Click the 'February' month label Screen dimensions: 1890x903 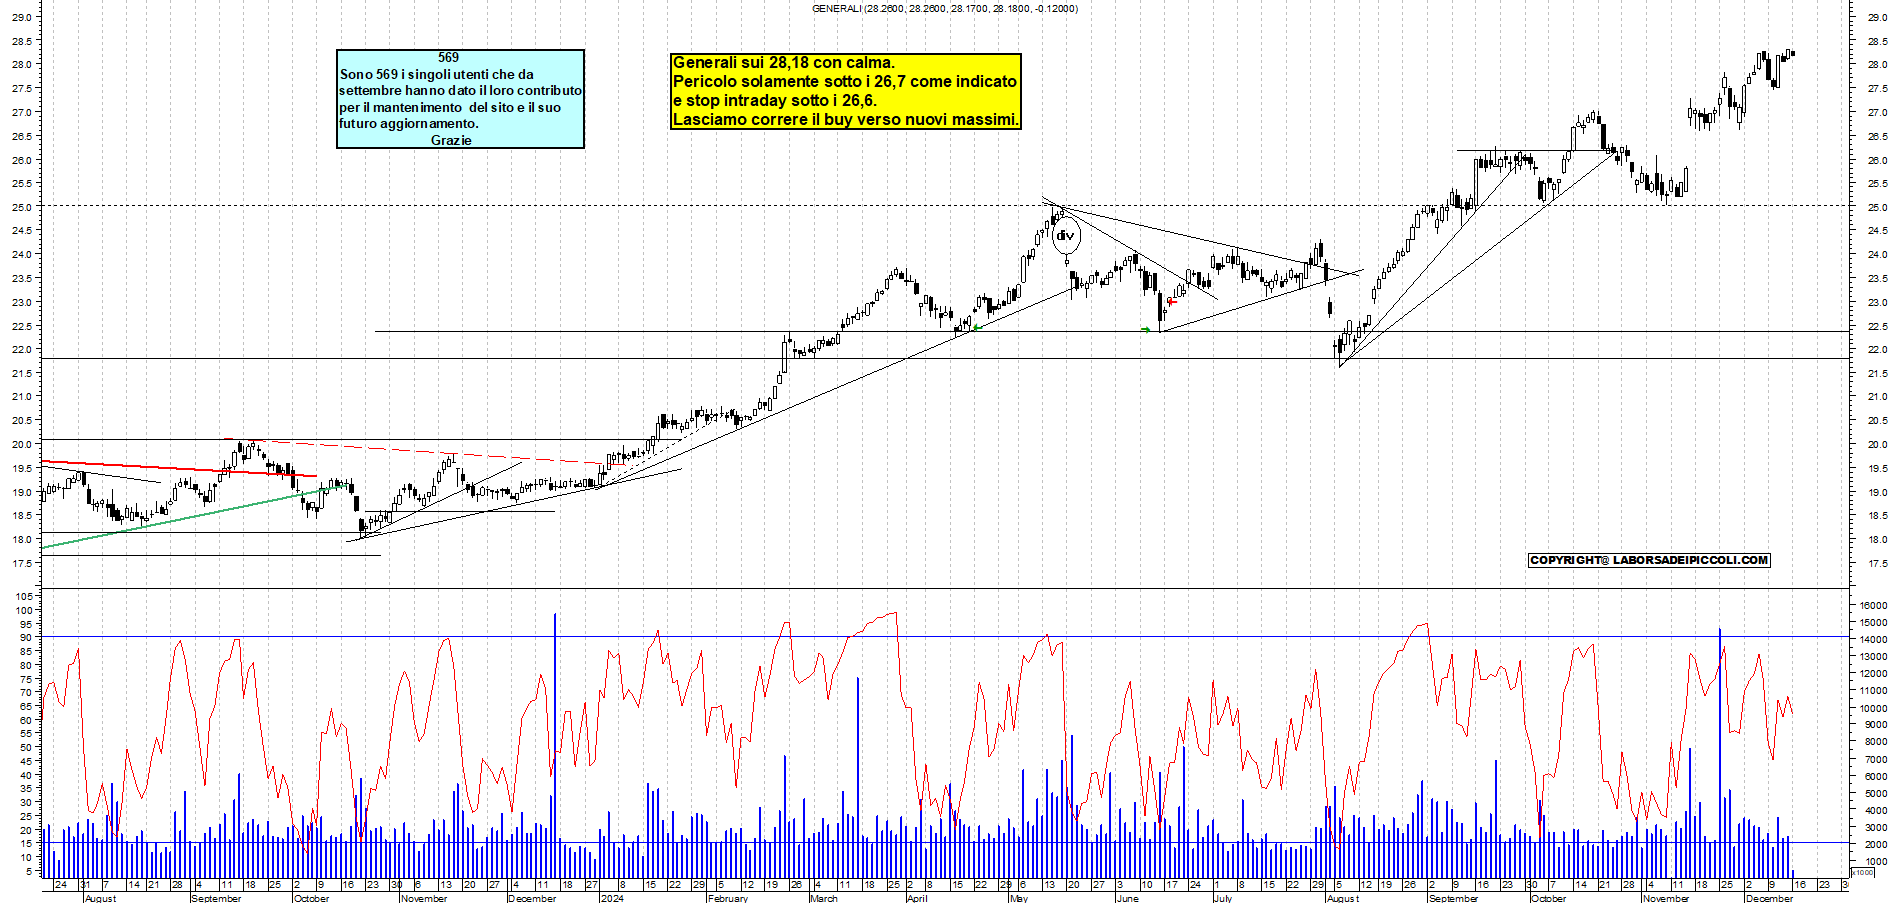point(727,898)
